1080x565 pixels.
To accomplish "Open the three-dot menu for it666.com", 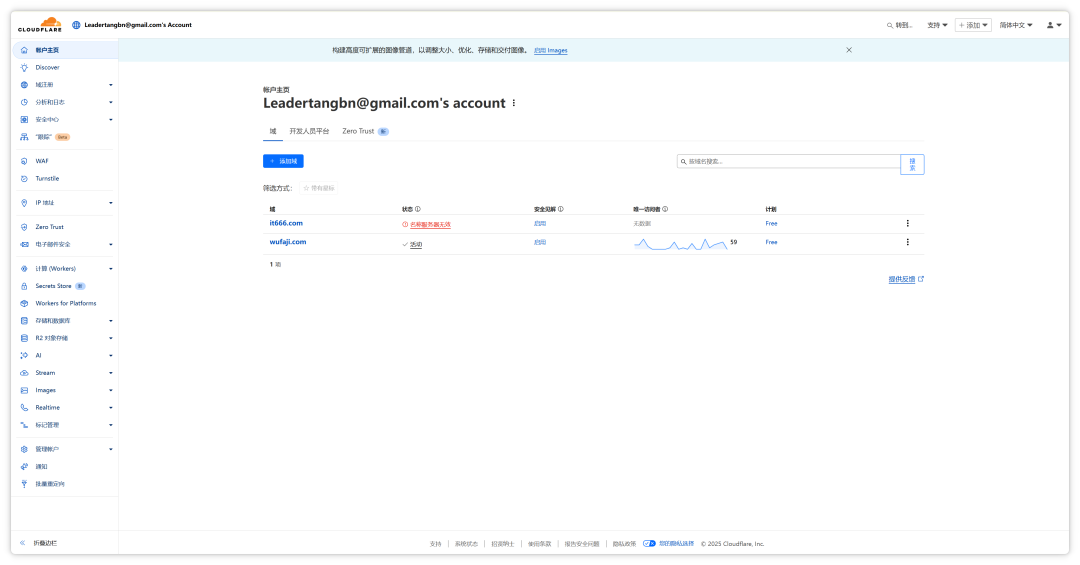I will (x=907, y=223).
